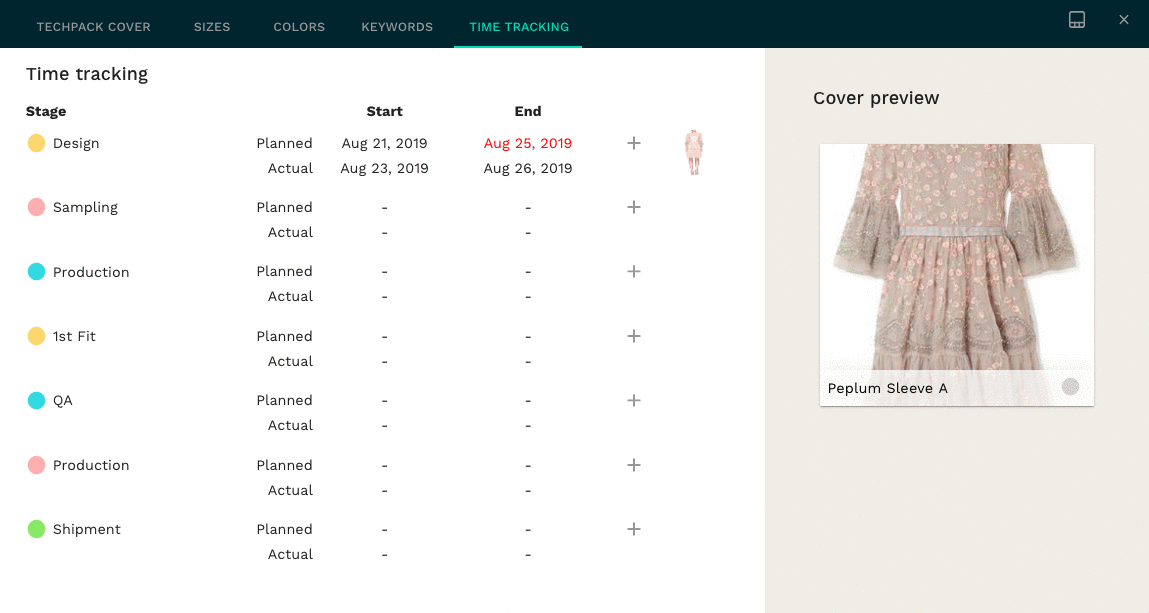The width and height of the screenshot is (1149, 613).
Task: Switch to the Sizes tab
Action: coord(212,27)
